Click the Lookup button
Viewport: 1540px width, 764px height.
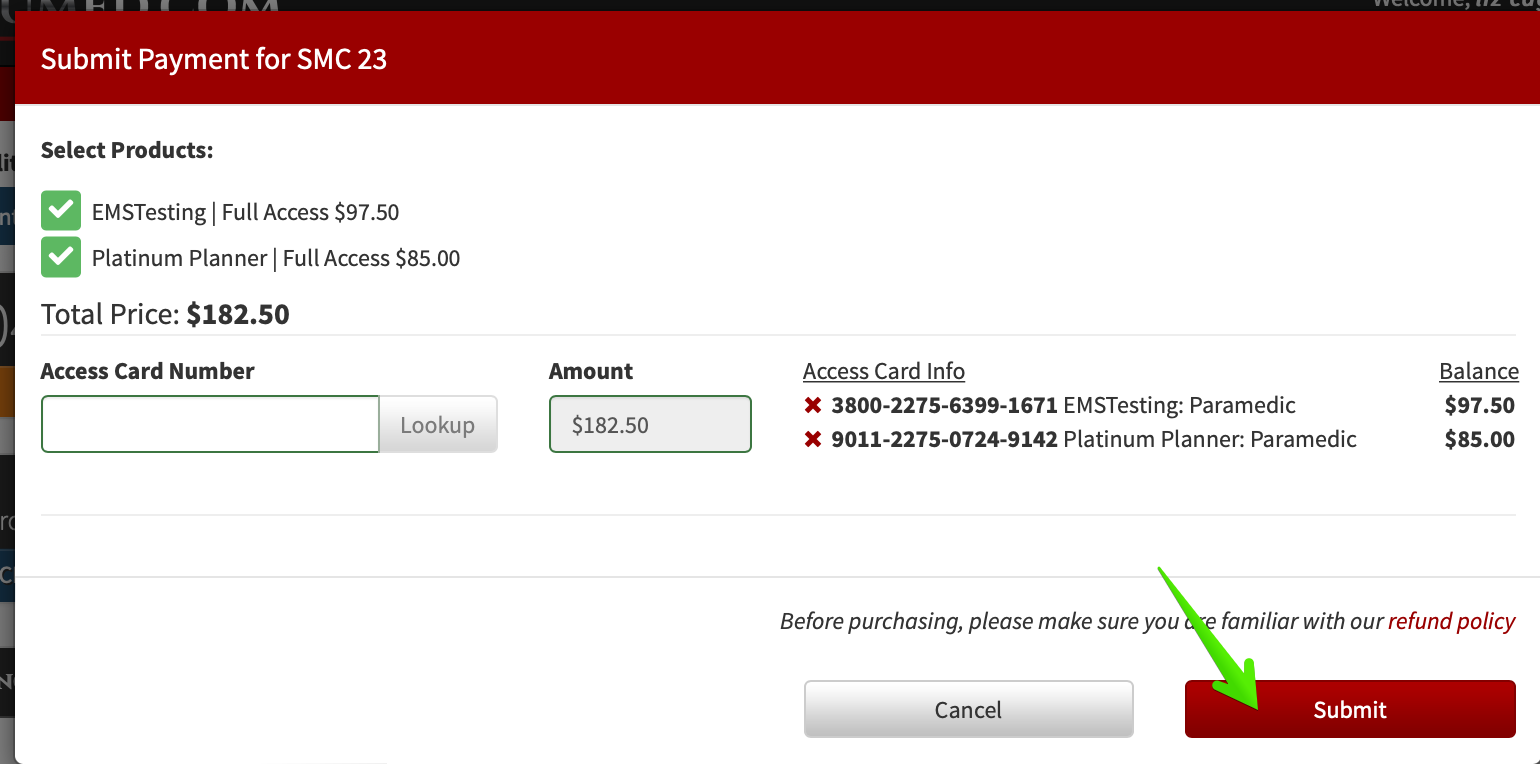click(438, 424)
